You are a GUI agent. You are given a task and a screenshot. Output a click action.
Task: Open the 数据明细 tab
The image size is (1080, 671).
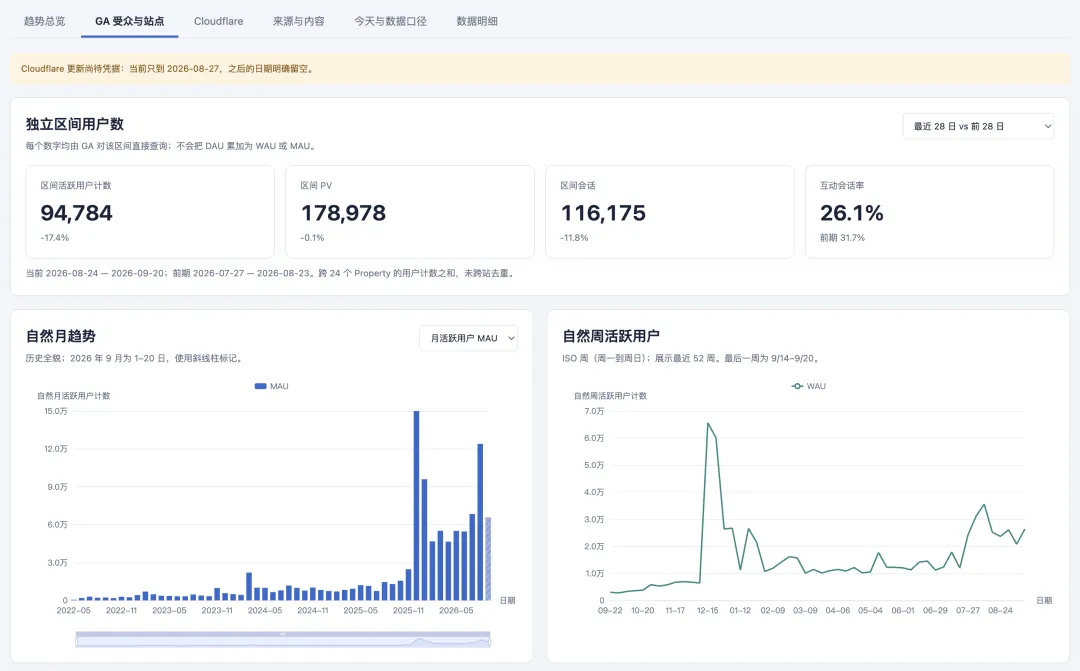click(x=477, y=21)
